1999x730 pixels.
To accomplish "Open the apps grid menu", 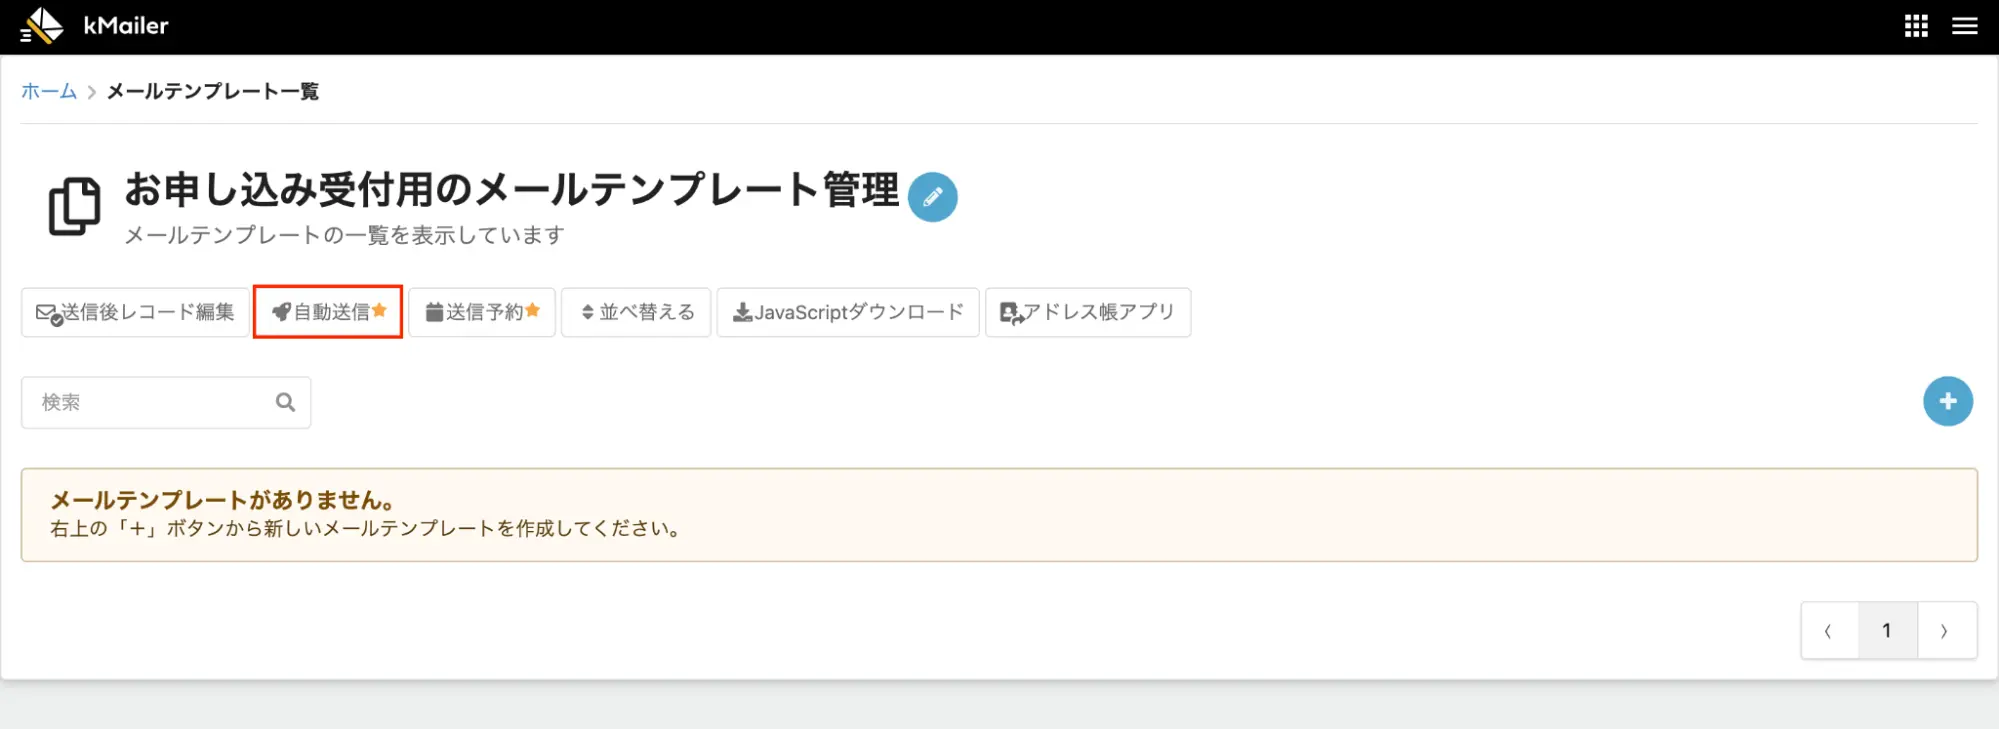I will 1916,26.
